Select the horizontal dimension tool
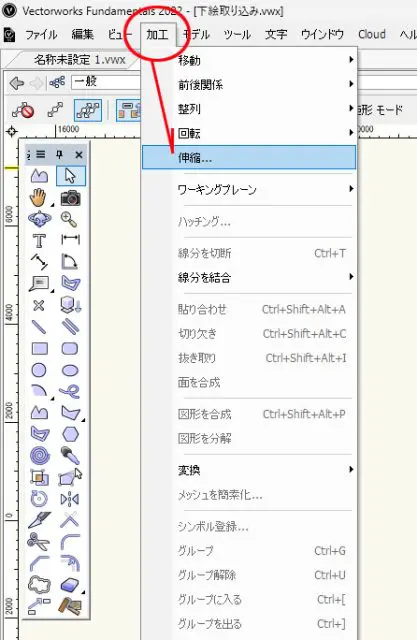417x640 pixels. point(70,239)
